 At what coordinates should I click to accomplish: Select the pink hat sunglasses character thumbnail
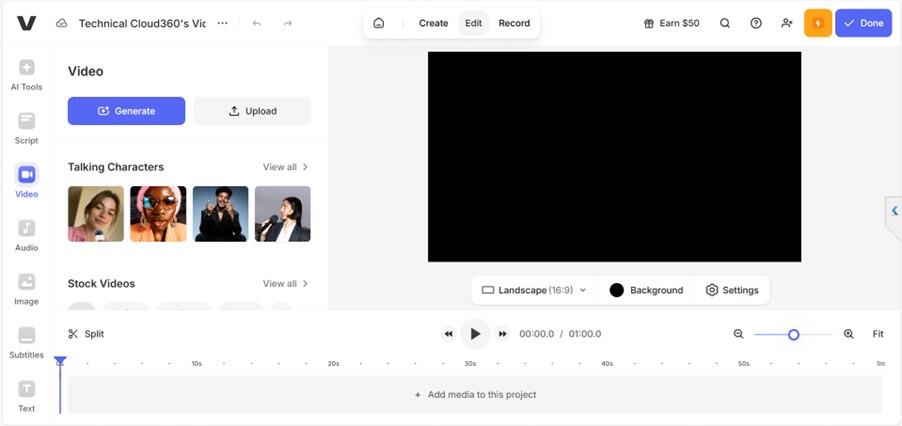pos(158,214)
